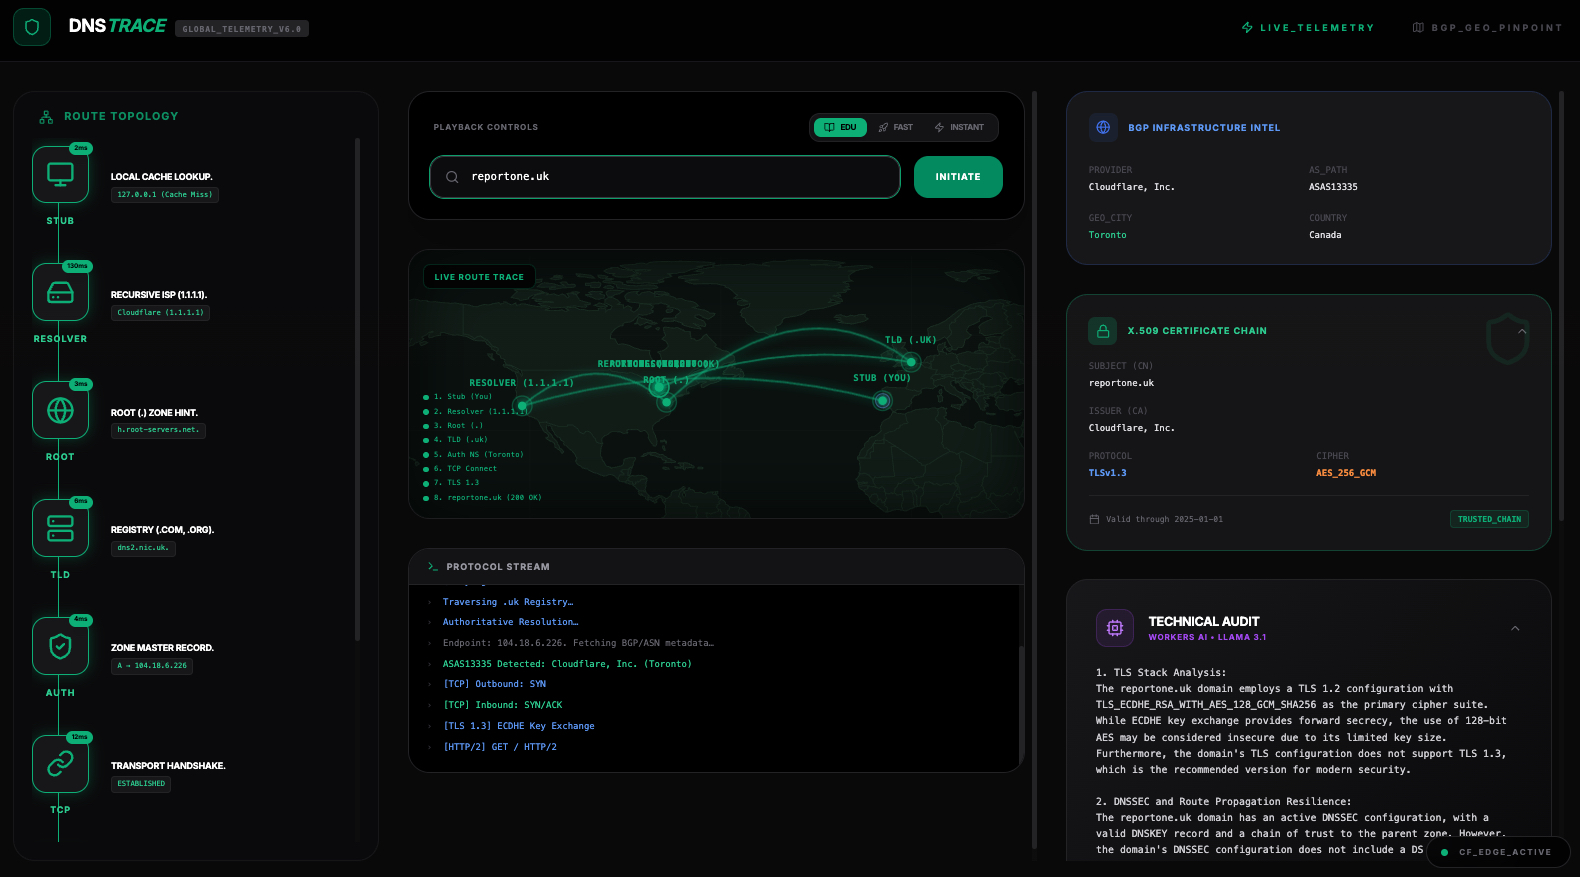Screen dimensions: 1580x877
Task: Click the GLOBAL_TELEMETRY_V6.0 version badge
Action: pos(242,29)
